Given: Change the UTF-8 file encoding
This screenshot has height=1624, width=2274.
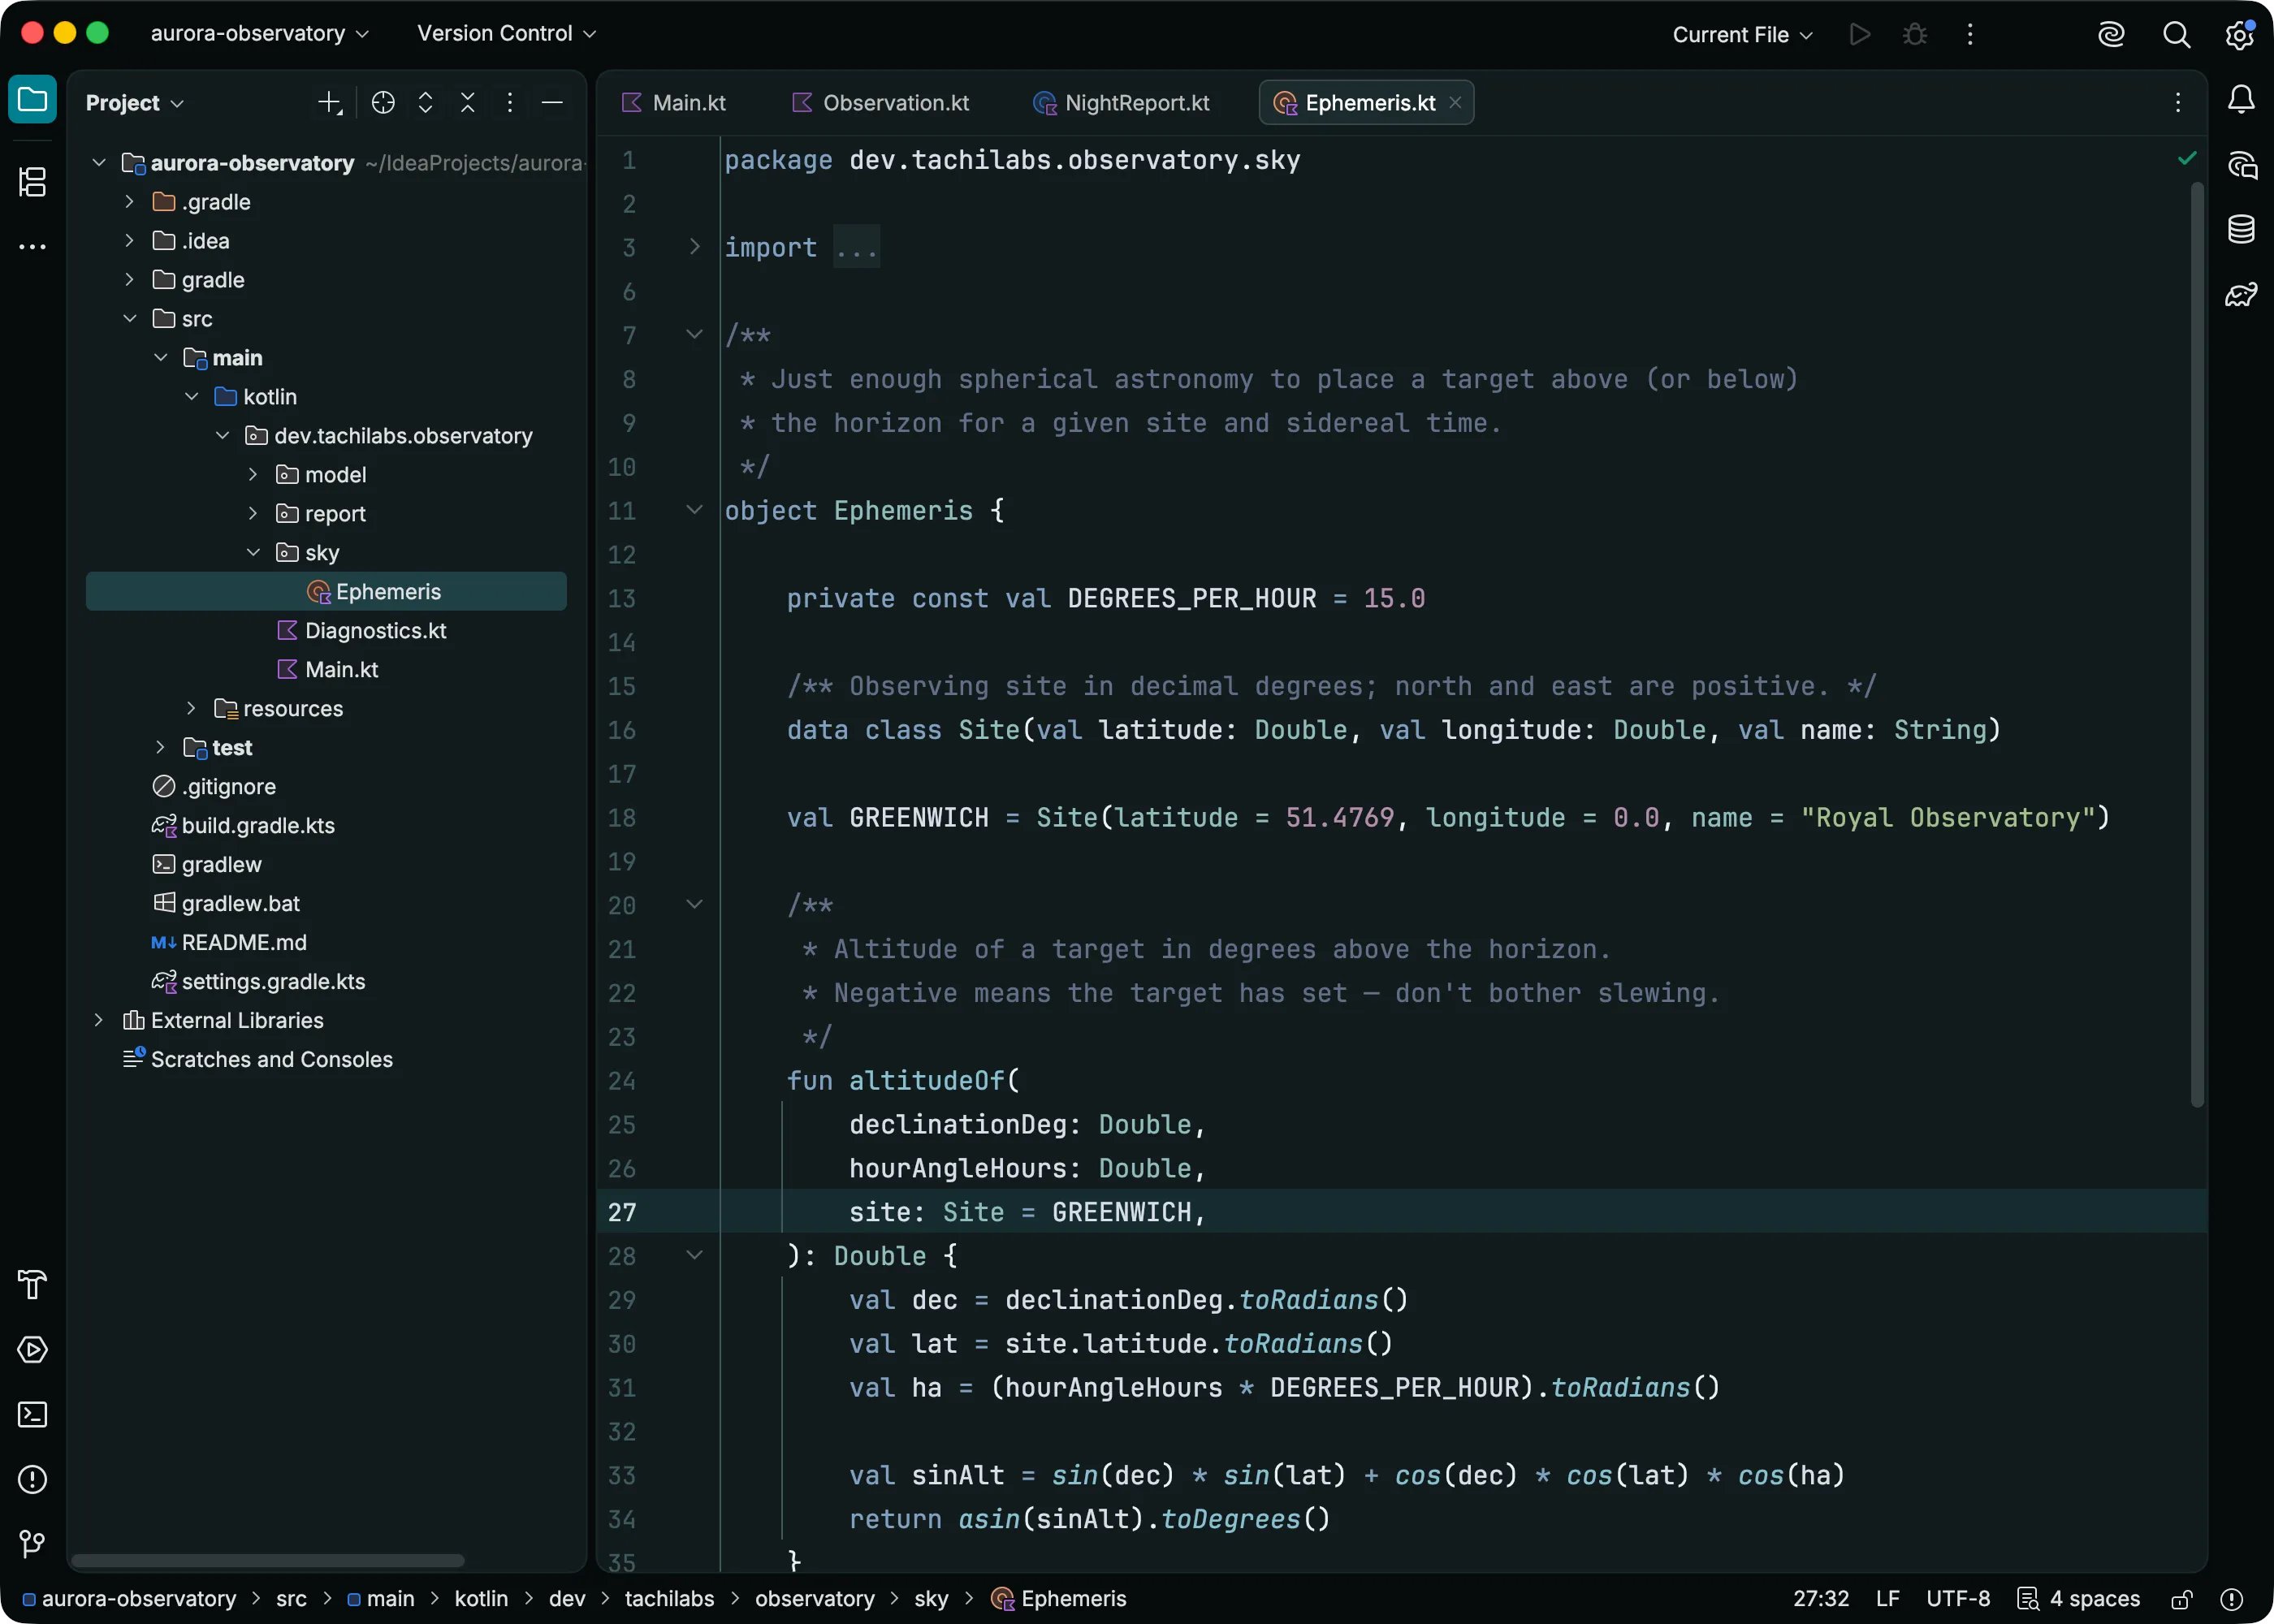Looking at the screenshot, I should 1958,1600.
